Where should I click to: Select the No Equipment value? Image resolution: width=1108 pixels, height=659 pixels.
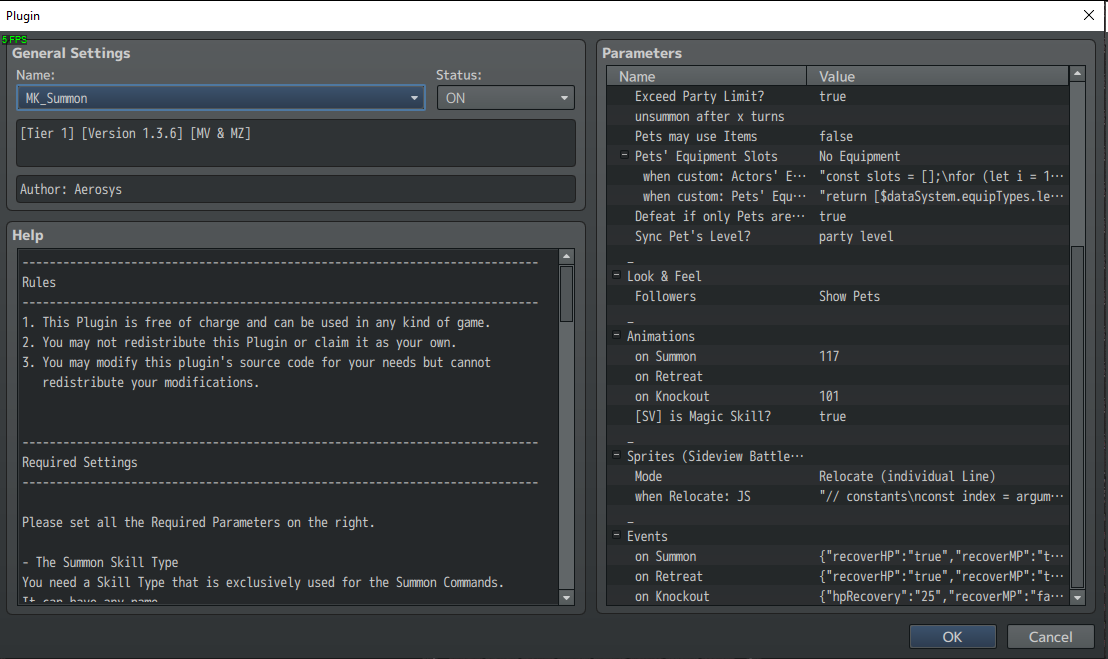859,156
